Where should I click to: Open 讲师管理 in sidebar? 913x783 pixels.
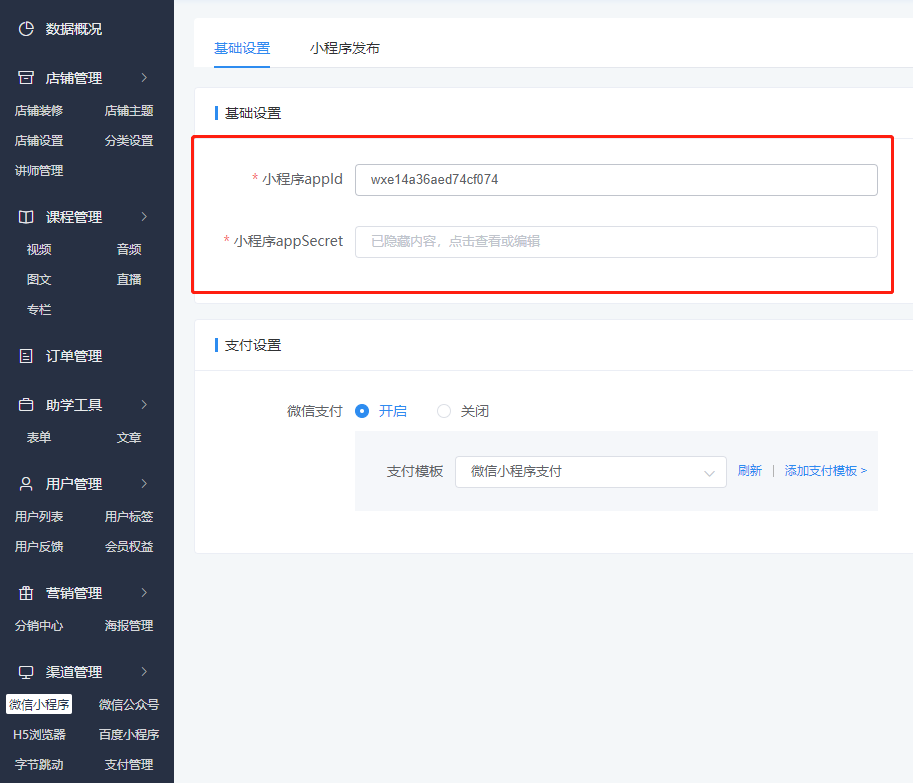[39, 171]
